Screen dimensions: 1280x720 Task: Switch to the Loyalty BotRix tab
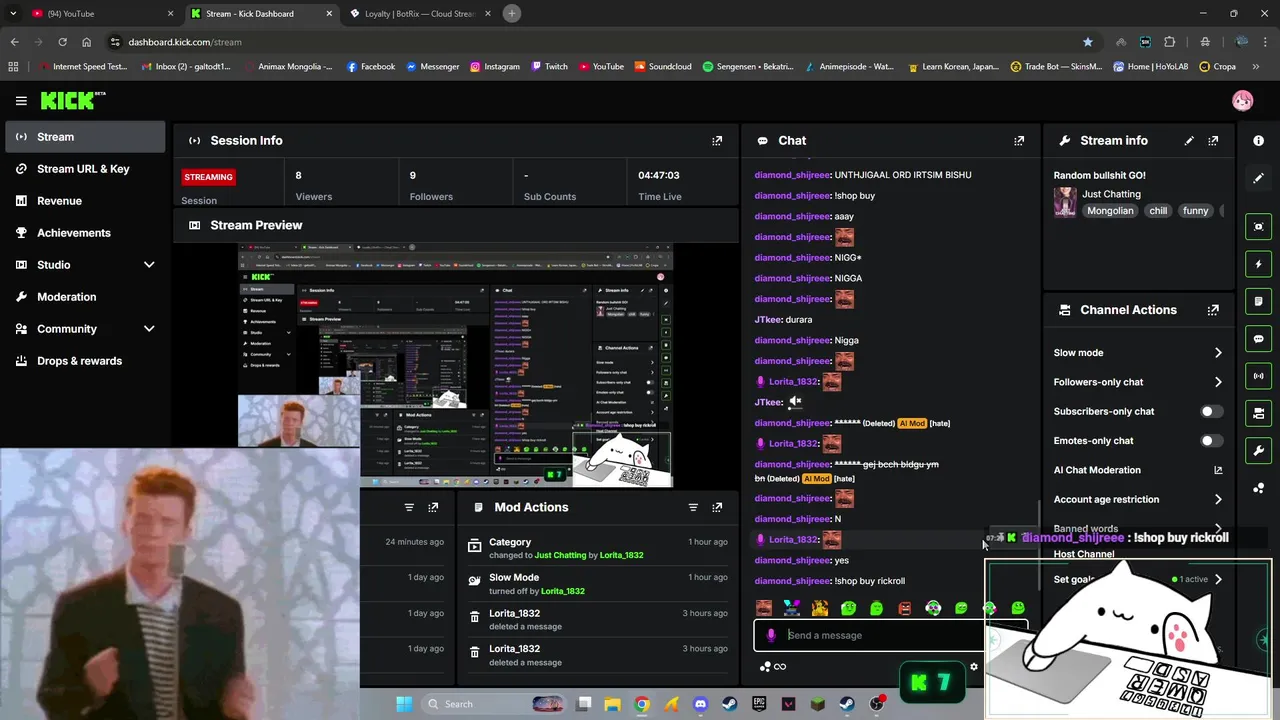(420, 14)
